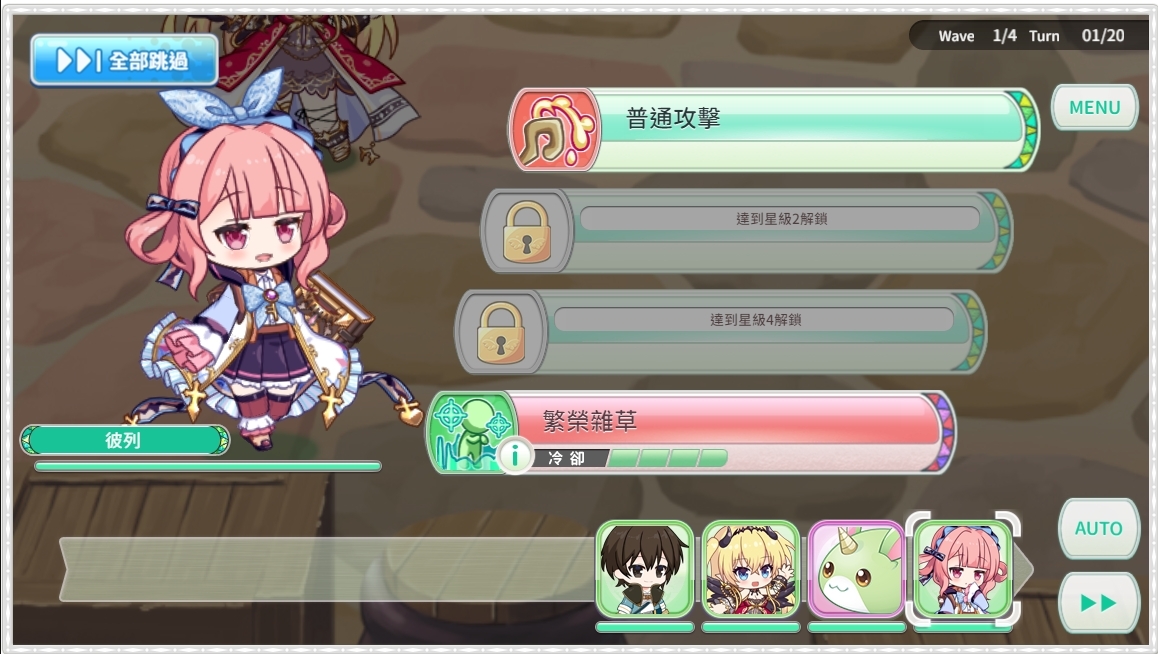Toggle AUTO battle mode
Image resolution: width=1158 pixels, height=654 pixels.
click(x=1098, y=529)
